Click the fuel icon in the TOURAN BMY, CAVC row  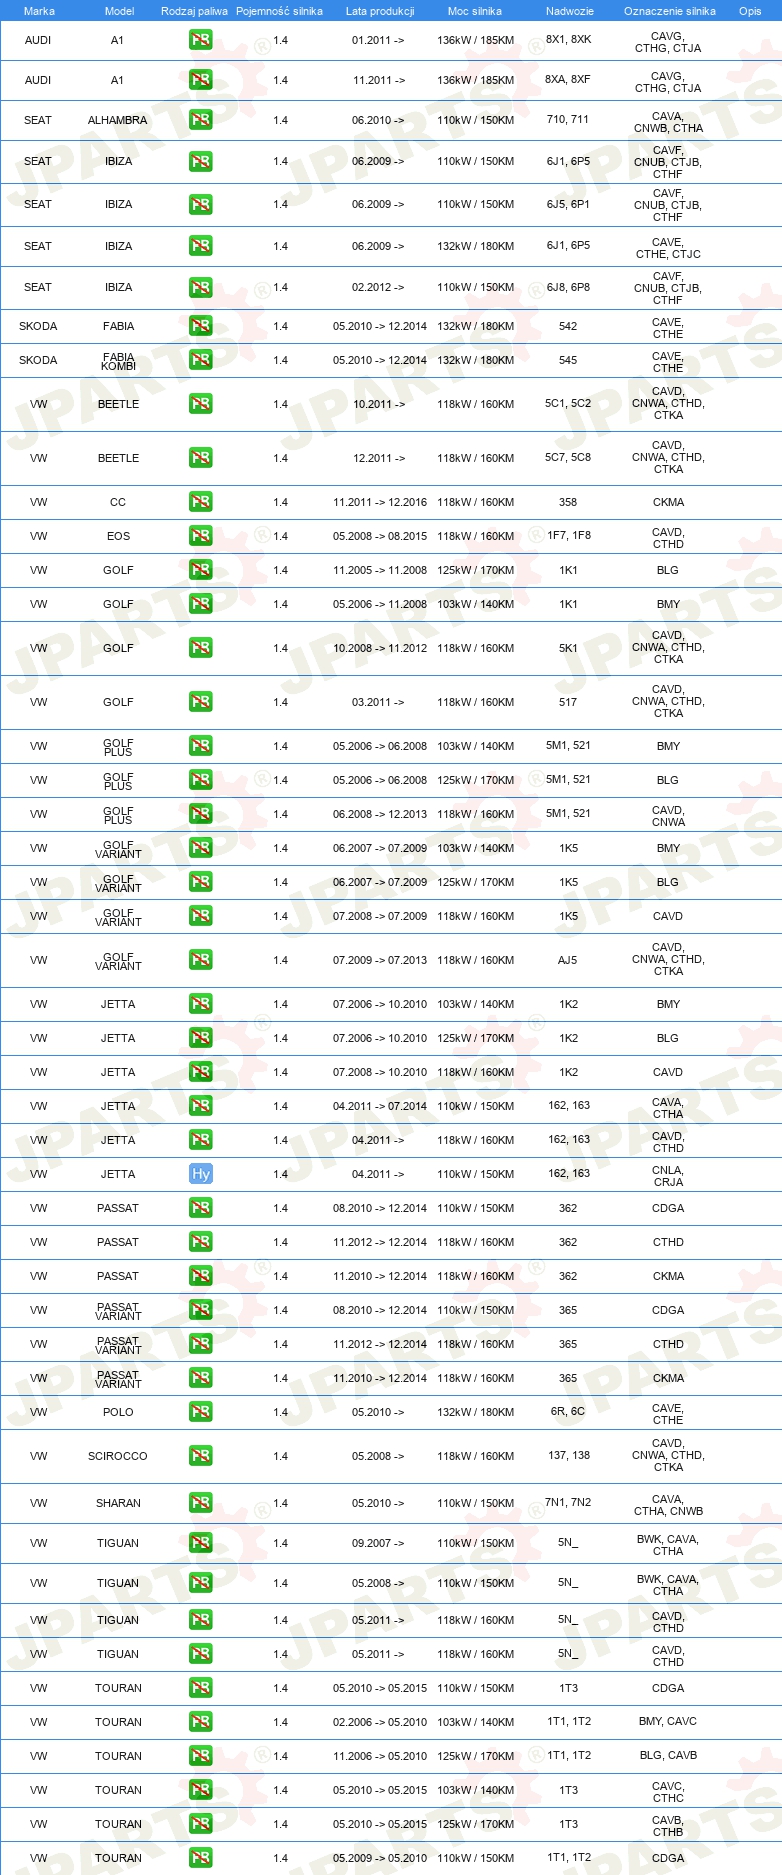click(201, 1722)
